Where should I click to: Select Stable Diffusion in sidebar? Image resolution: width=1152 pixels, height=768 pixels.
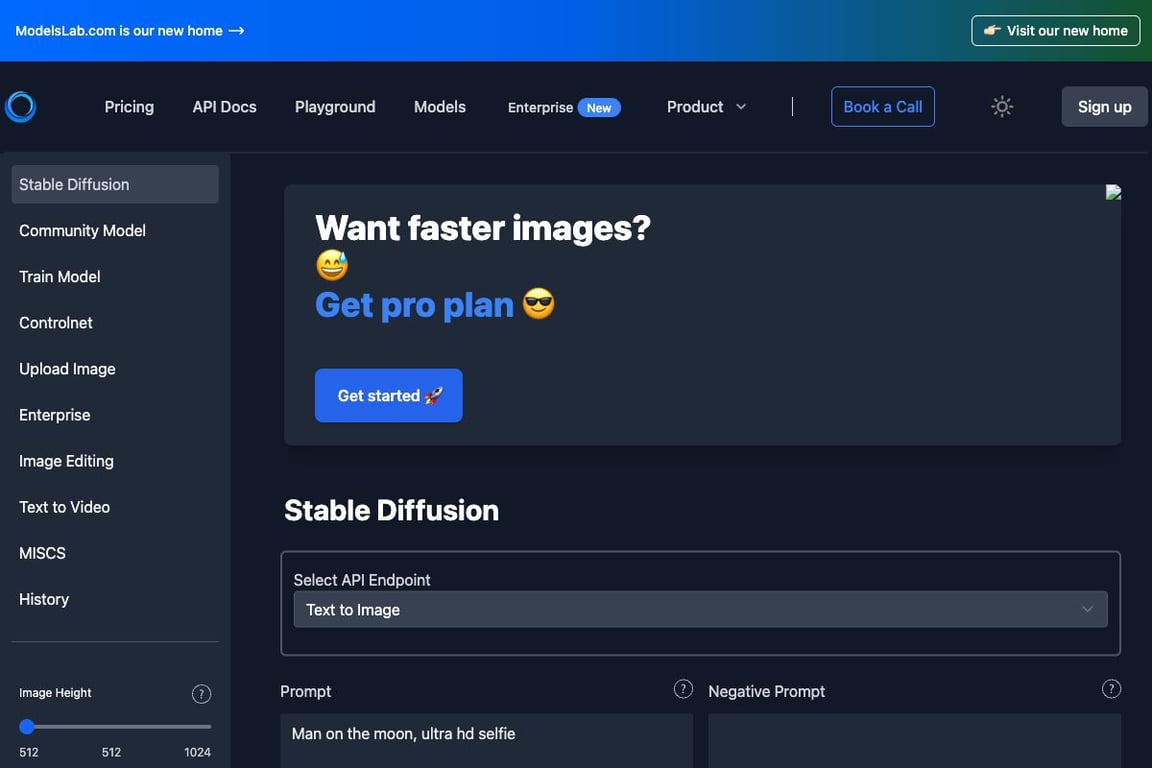[x=115, y=184]
